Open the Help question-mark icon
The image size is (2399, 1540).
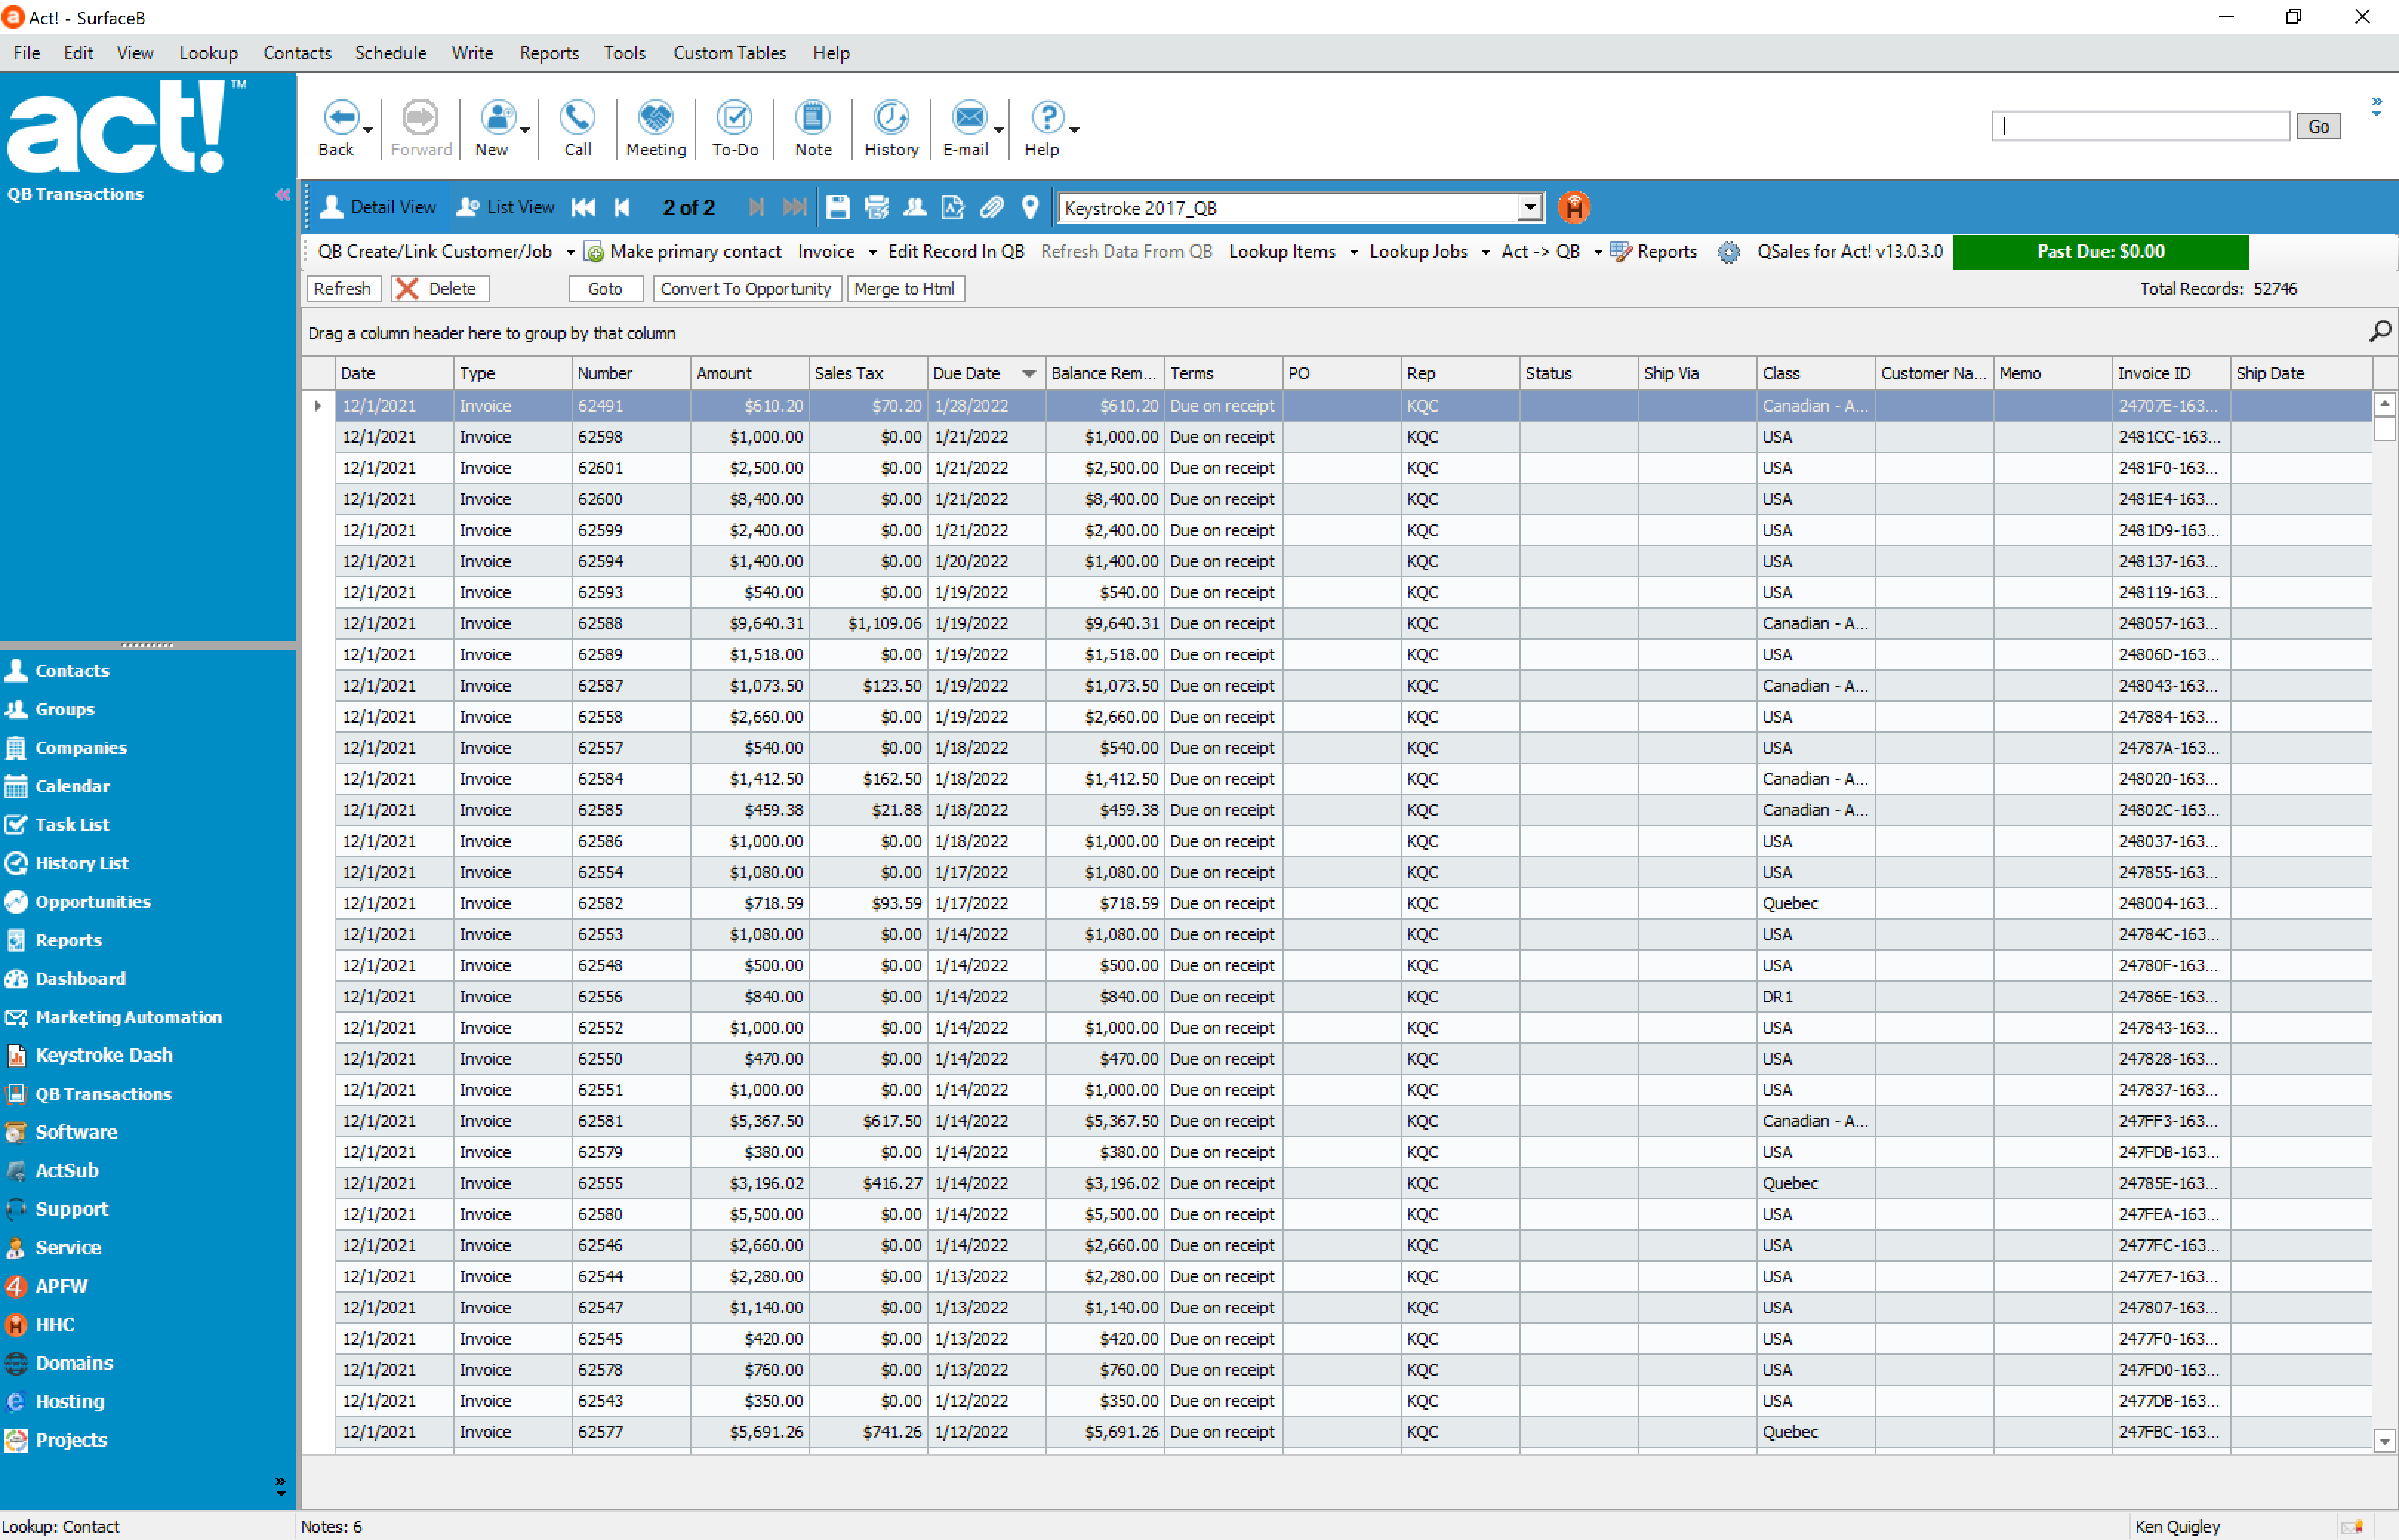pyautogui.click(x=1047, y=118)
